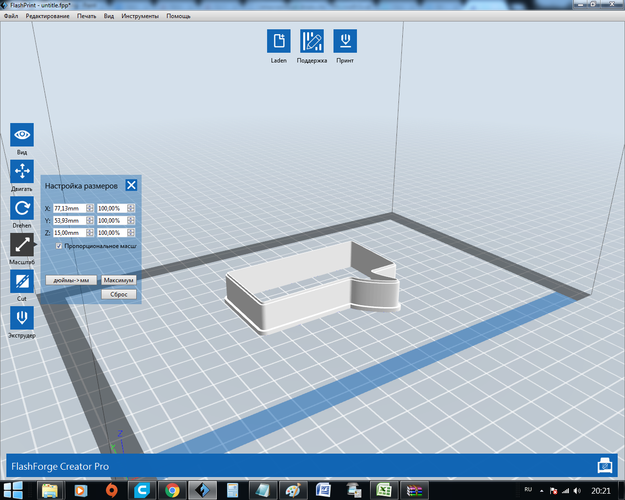Open Origin from the taskbar
The image size is (625, 500).
[x=112, y=490]
